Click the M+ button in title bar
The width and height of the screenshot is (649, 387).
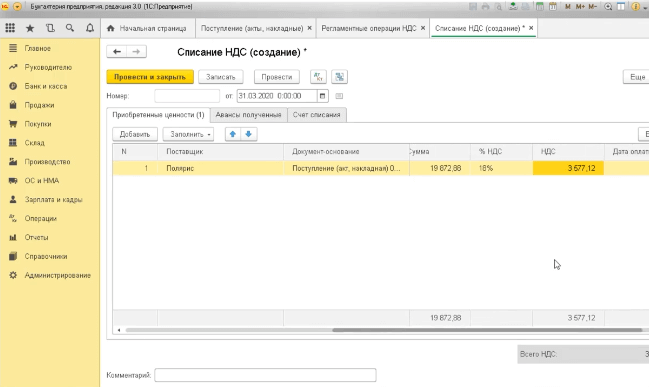point(580,7)
